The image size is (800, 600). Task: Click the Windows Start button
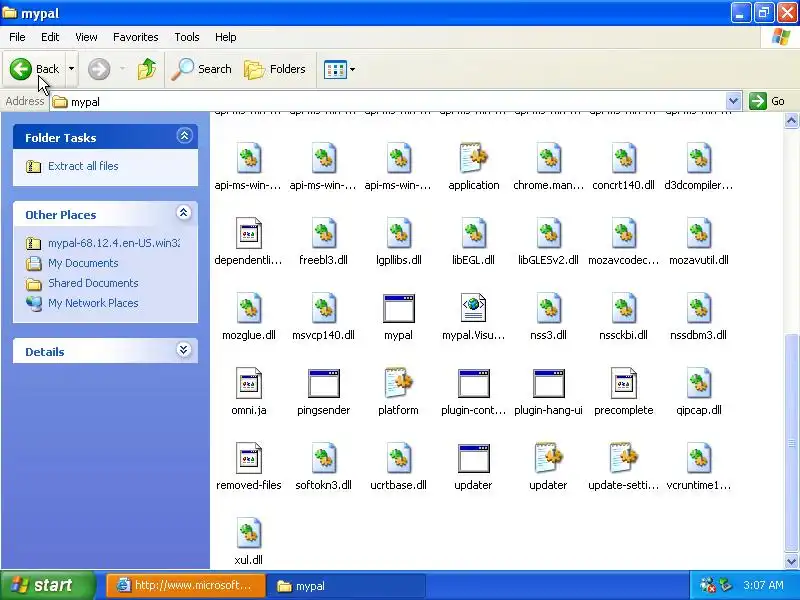pos(47,585)
